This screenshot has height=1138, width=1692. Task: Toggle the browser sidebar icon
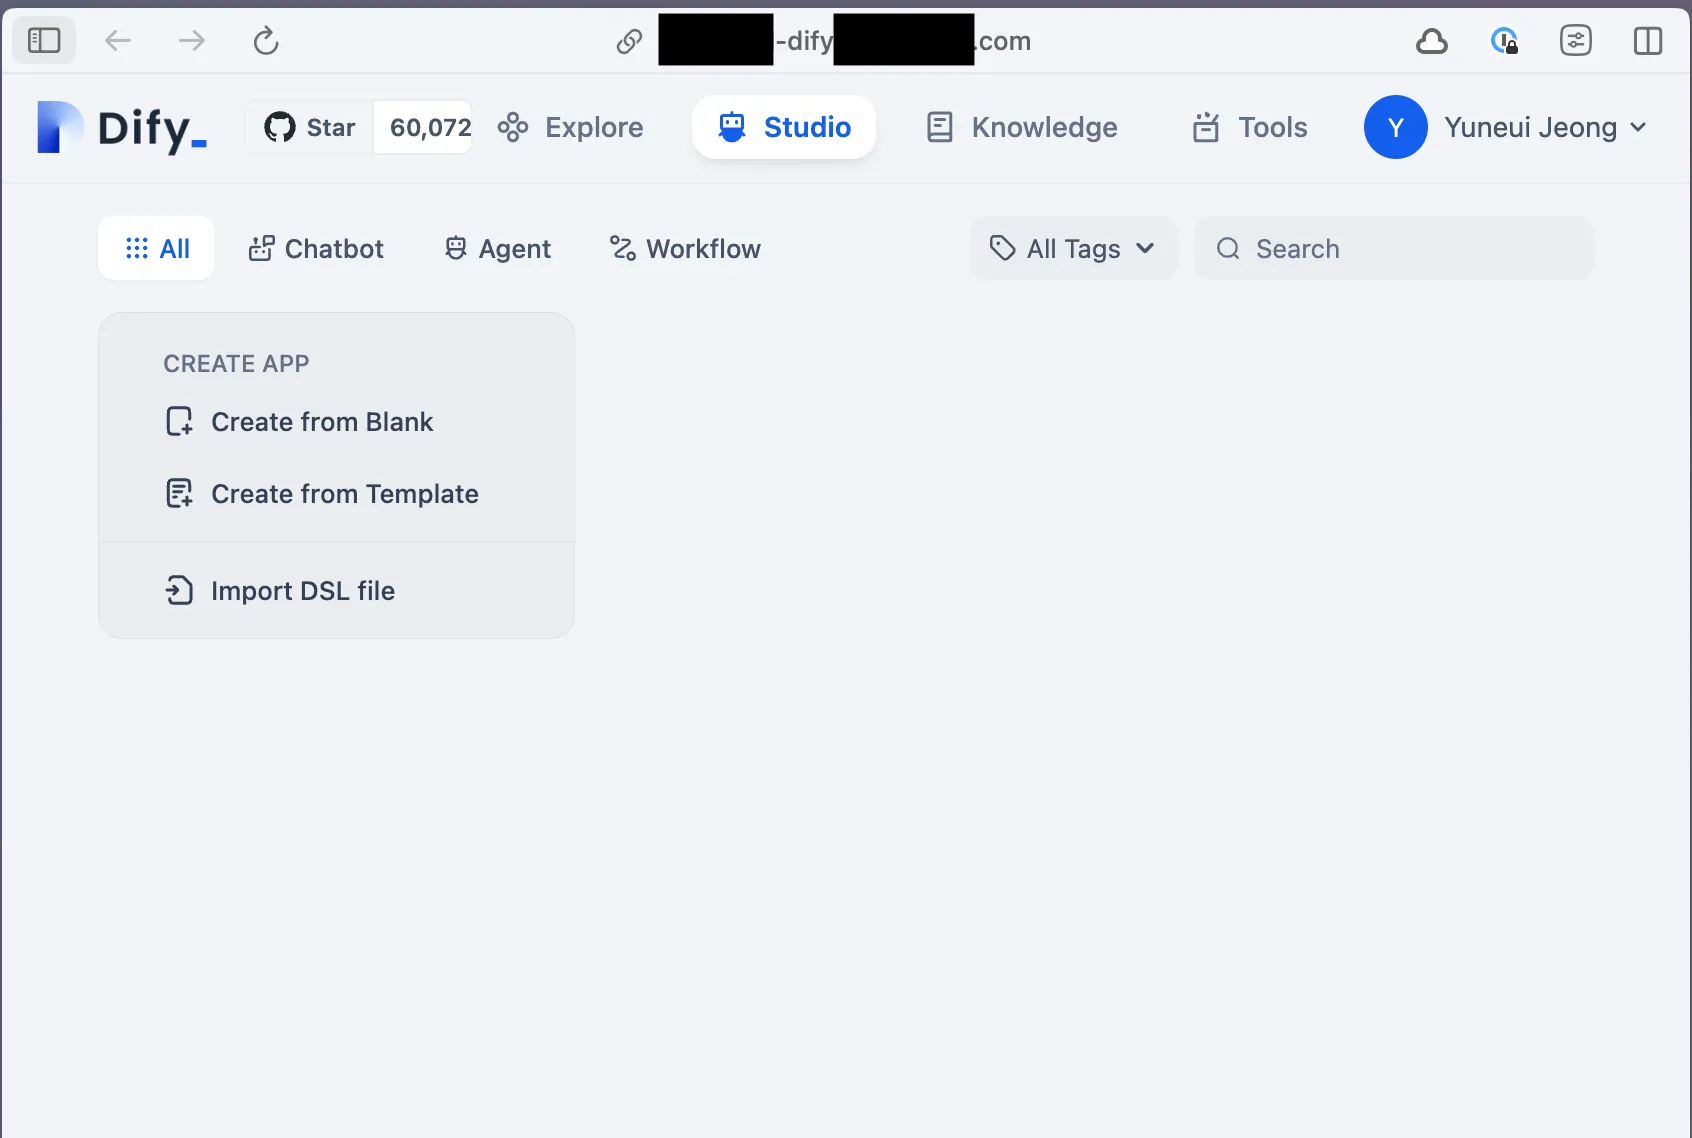[x=44, y=41]
